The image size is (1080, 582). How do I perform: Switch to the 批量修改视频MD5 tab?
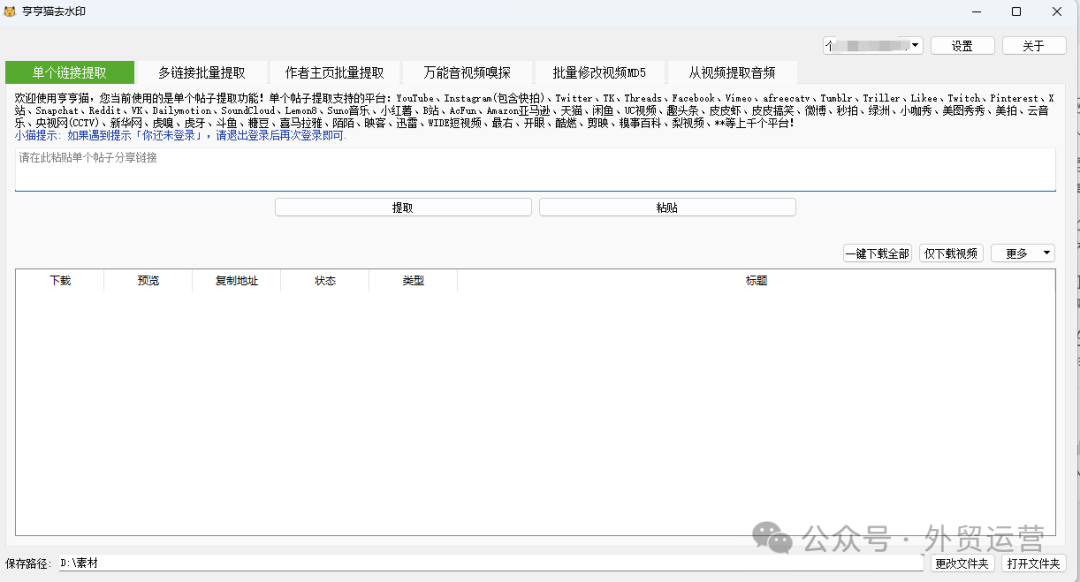(x=599, y=72)
